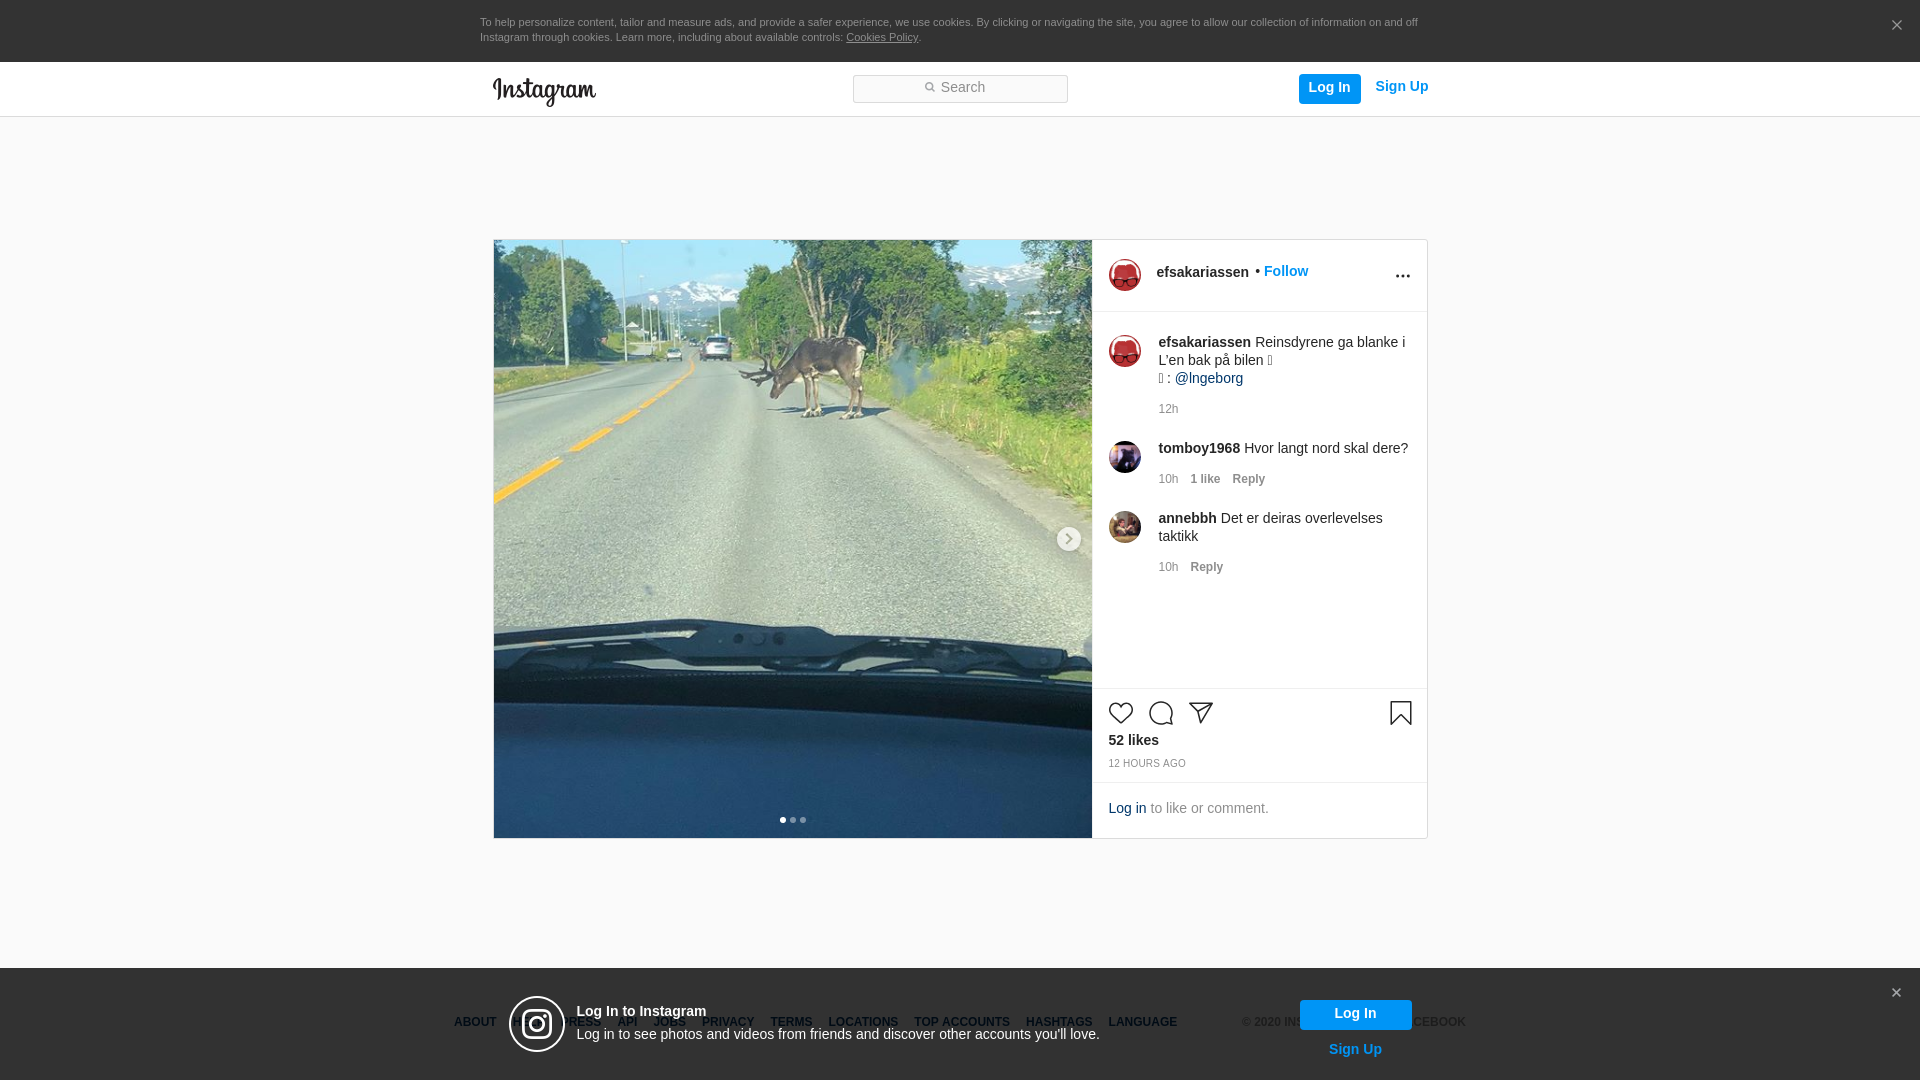
Task: Click Log in to like or comment
Action: click(1127, 808)
